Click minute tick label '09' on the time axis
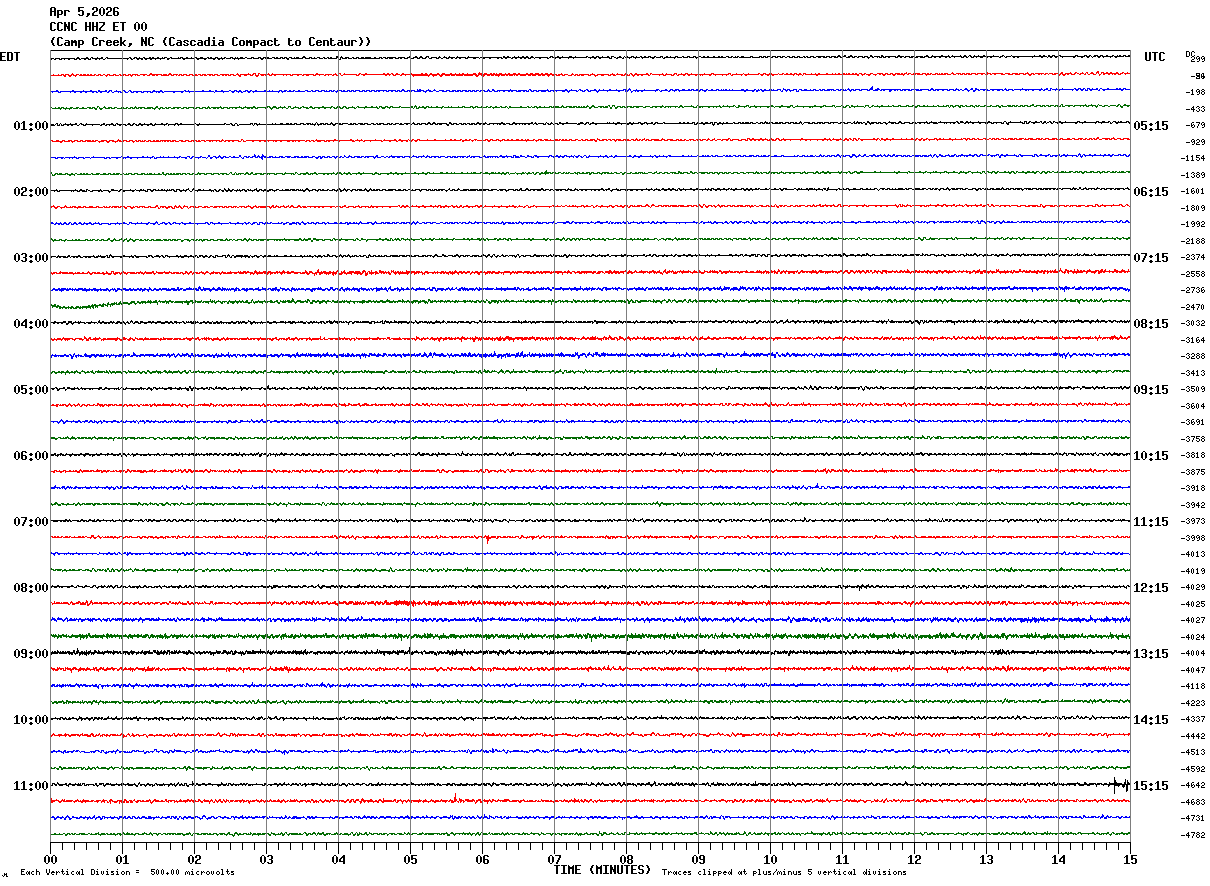Screen dimensions: 1210x886 [x=698, y=859]
